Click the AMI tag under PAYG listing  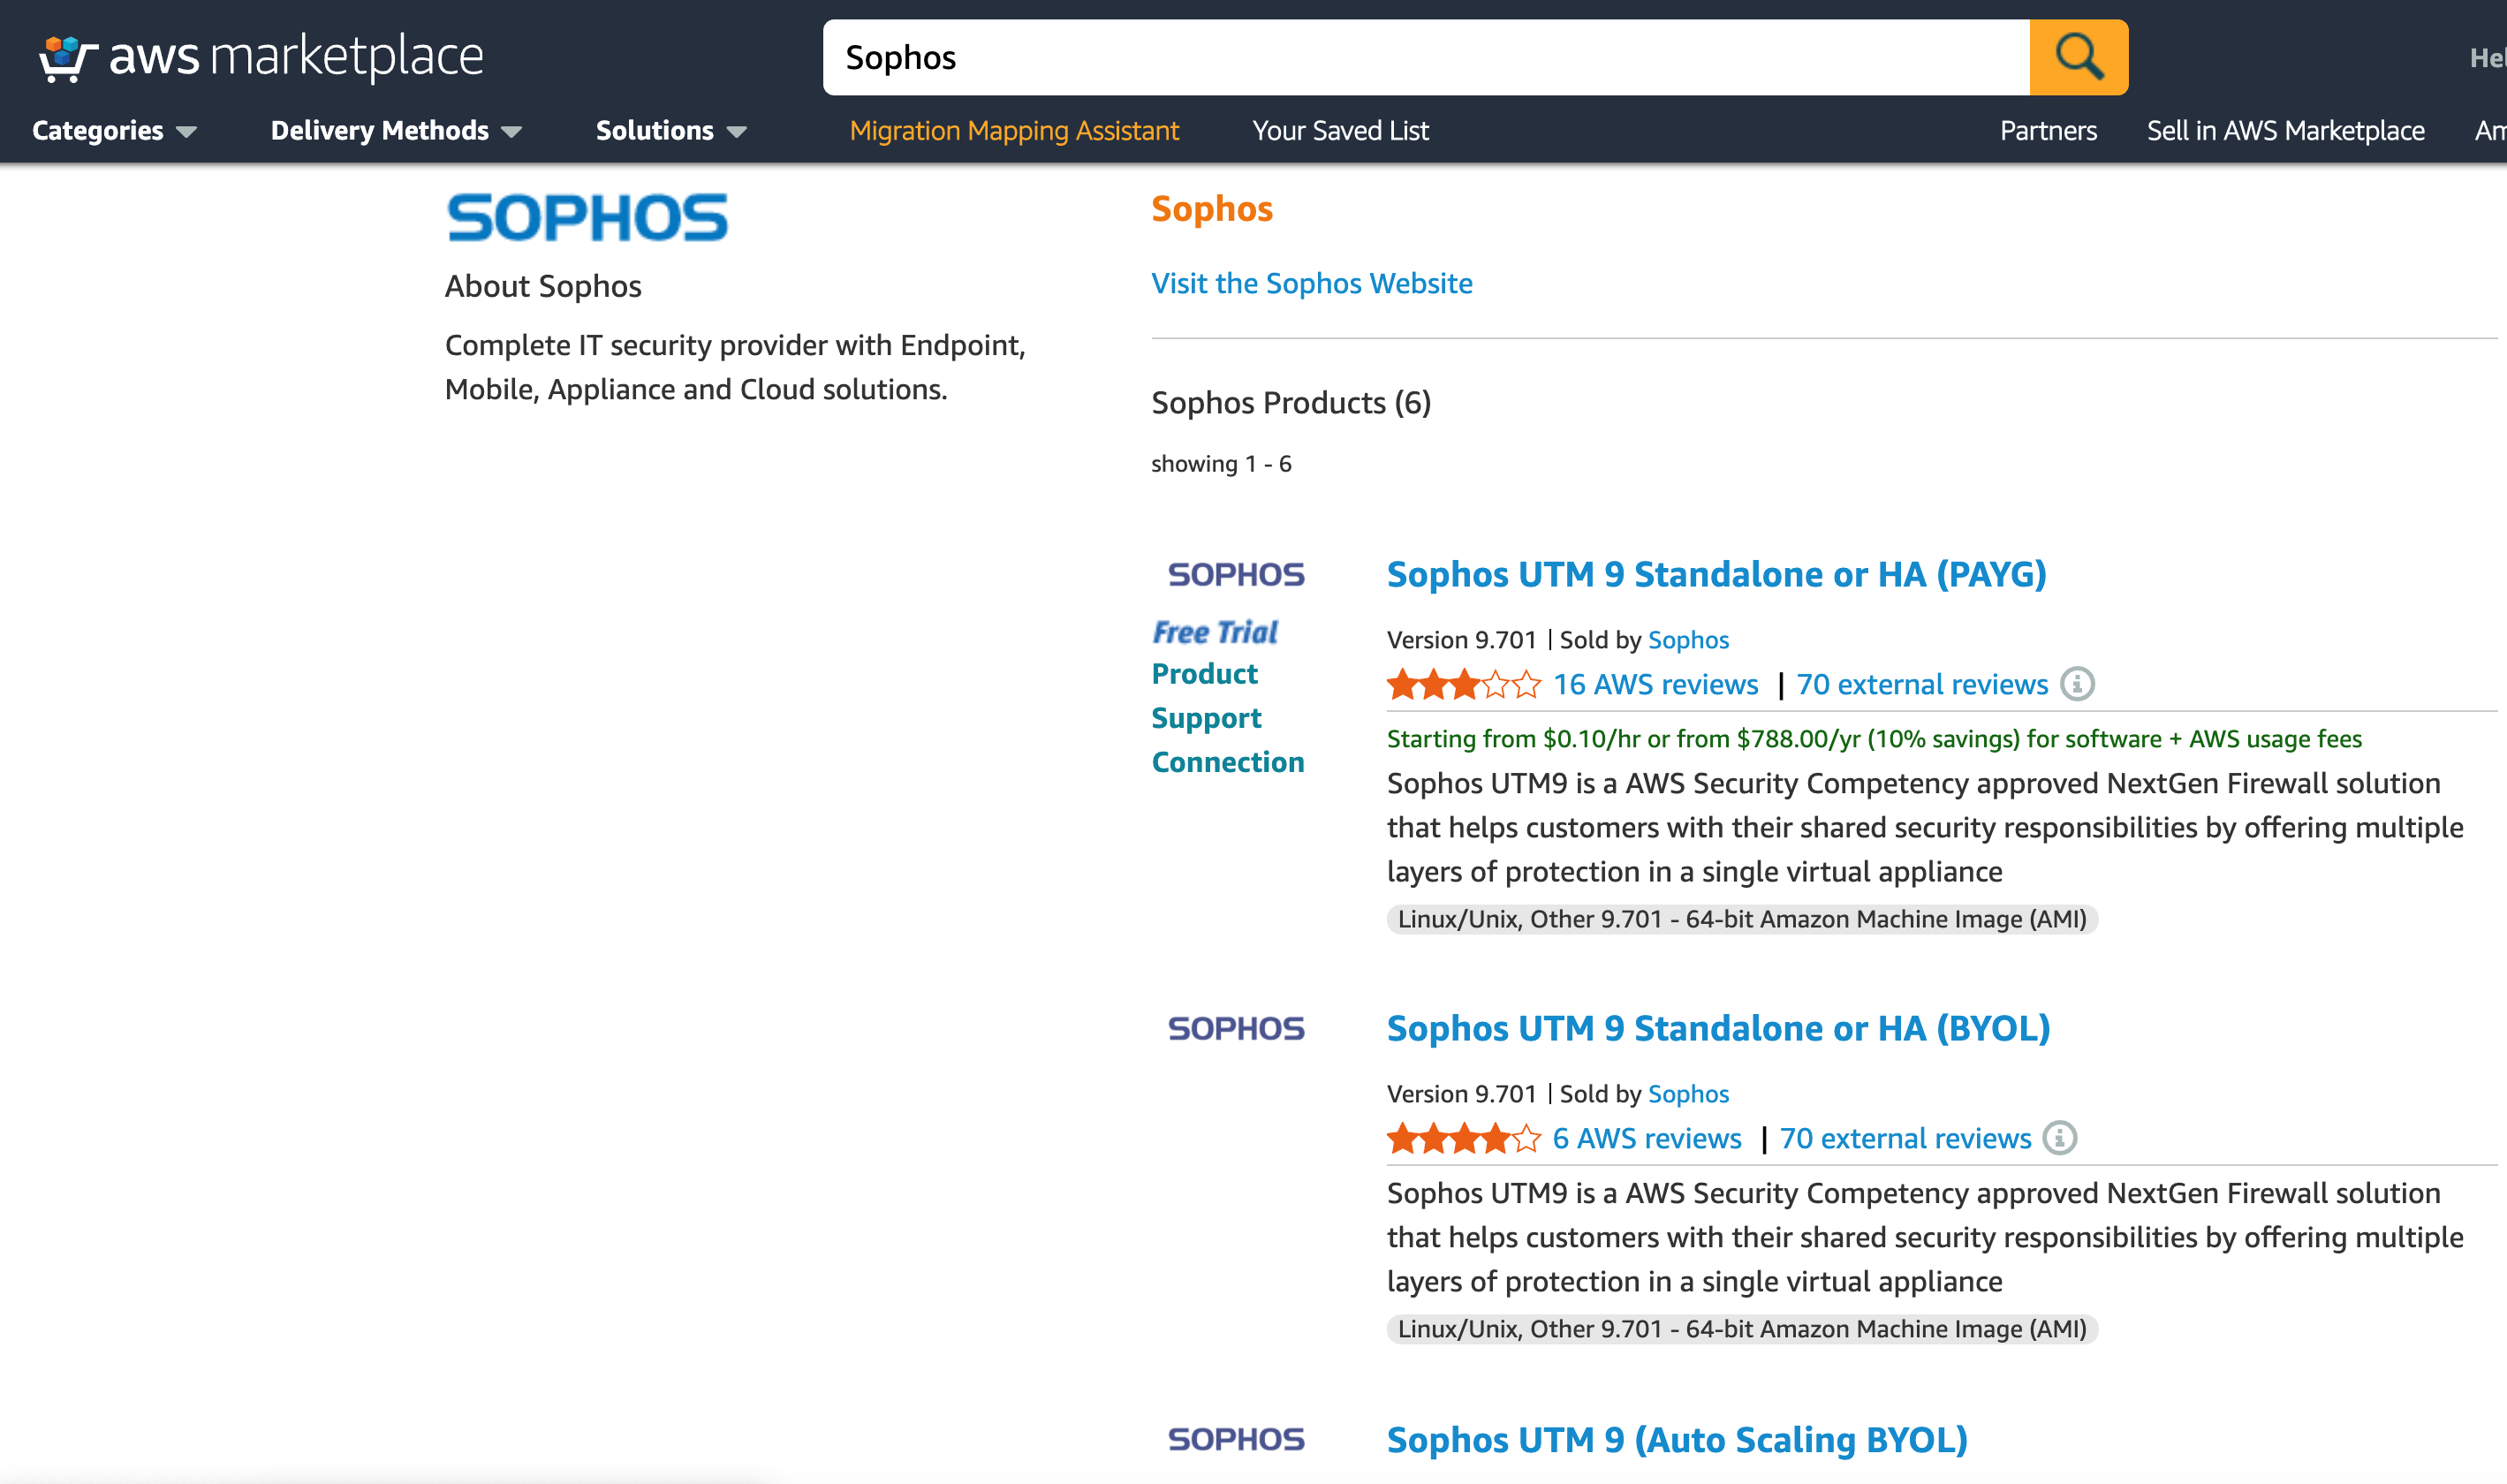pos(1742,919)
